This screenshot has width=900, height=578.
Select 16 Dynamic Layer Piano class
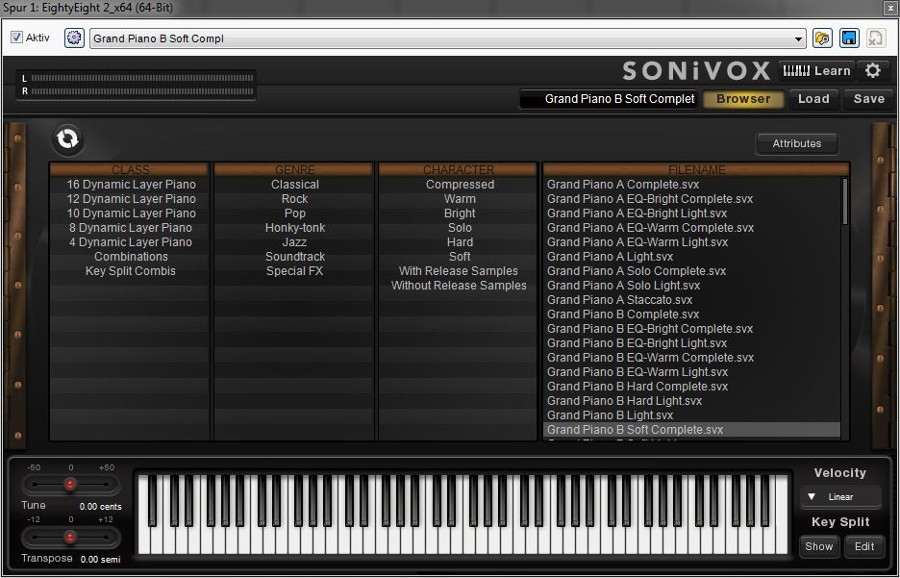click(131, 184)
